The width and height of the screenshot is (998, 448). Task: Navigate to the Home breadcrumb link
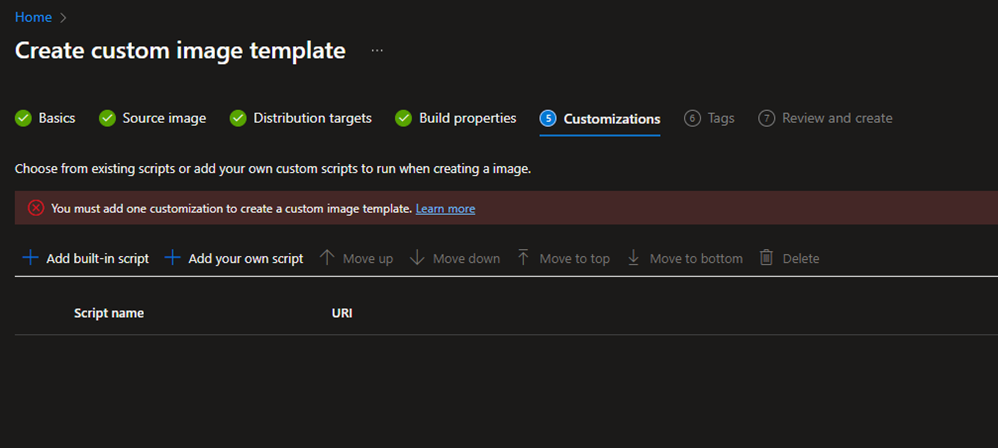pos(33,17)
